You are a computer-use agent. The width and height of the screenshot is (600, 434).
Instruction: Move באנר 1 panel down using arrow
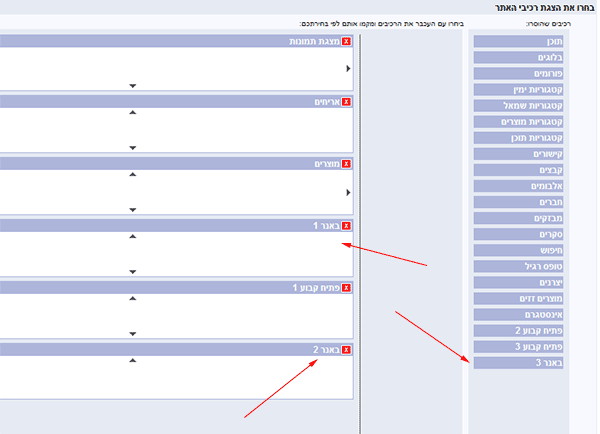[132, 271]
